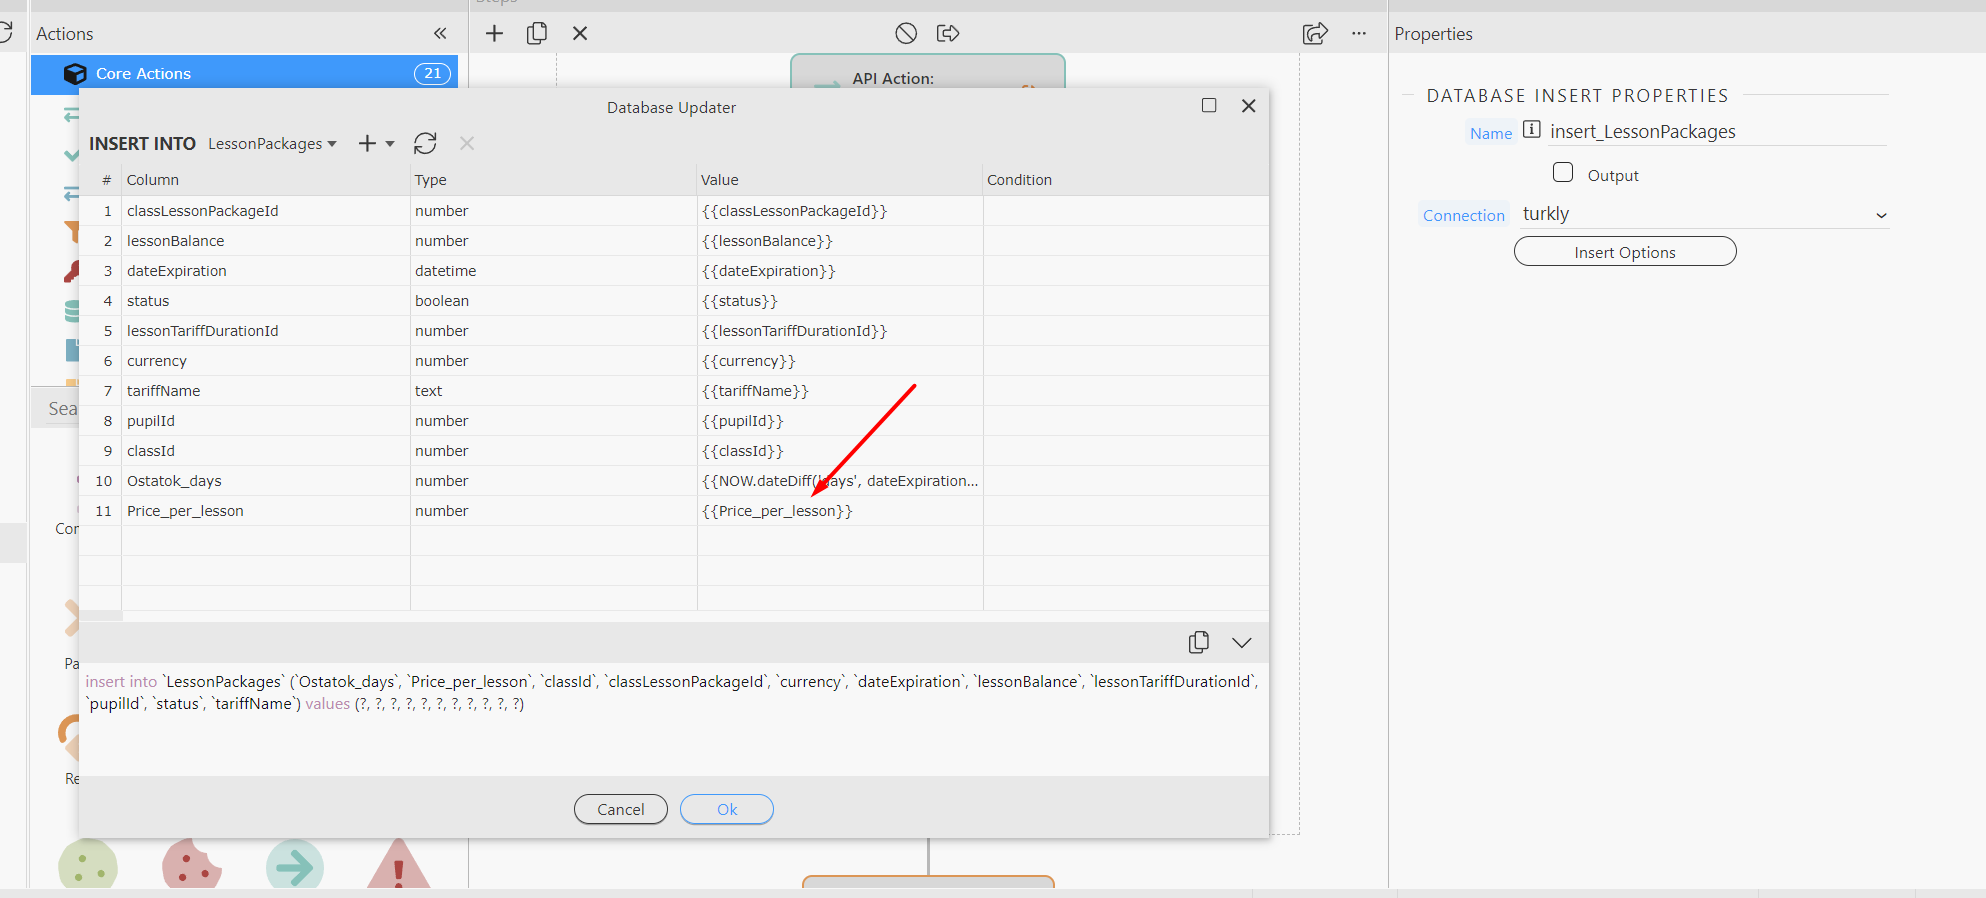Add a new step with plus icon
1986x898 pixels.
pos(494,34)
